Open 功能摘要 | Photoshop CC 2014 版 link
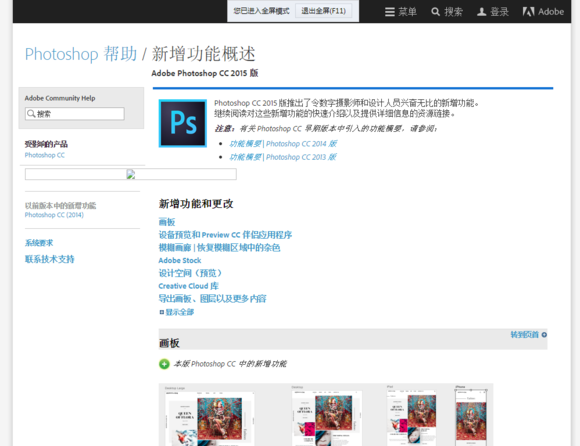580x446 pixels. 283,143
